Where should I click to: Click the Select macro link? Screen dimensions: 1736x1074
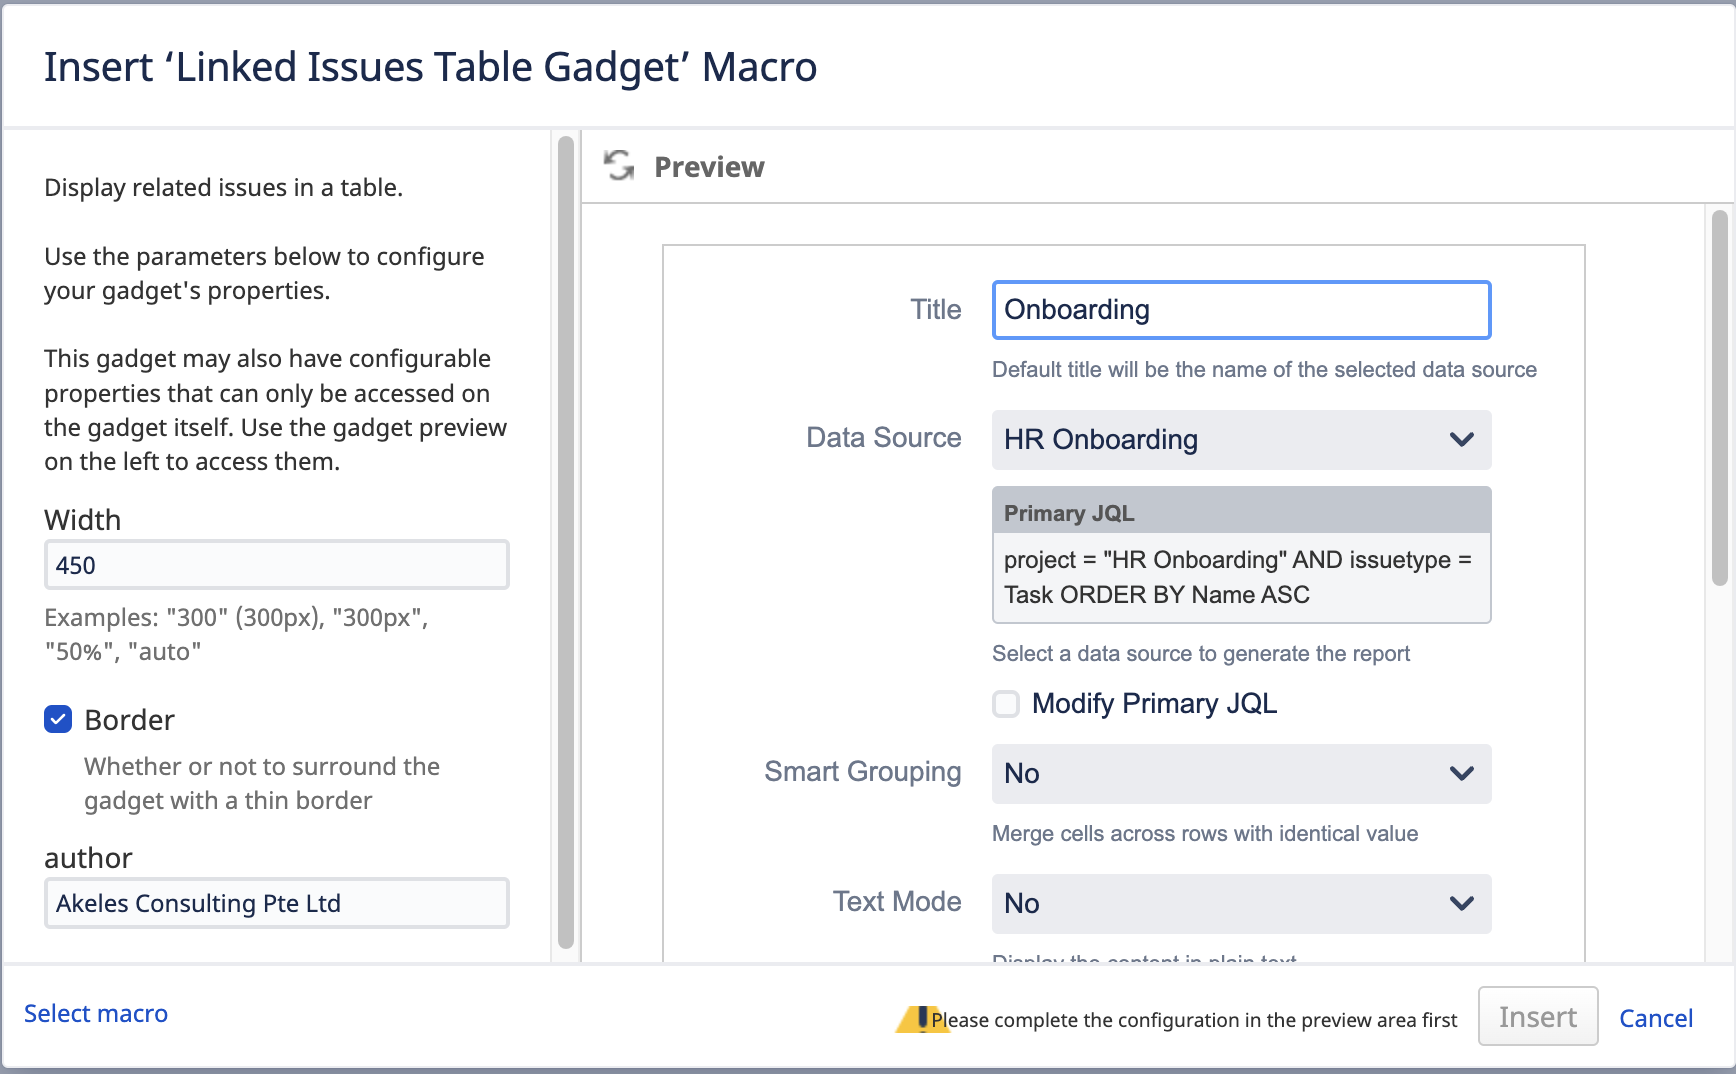pyautogui.click(x=96, y=1014)
